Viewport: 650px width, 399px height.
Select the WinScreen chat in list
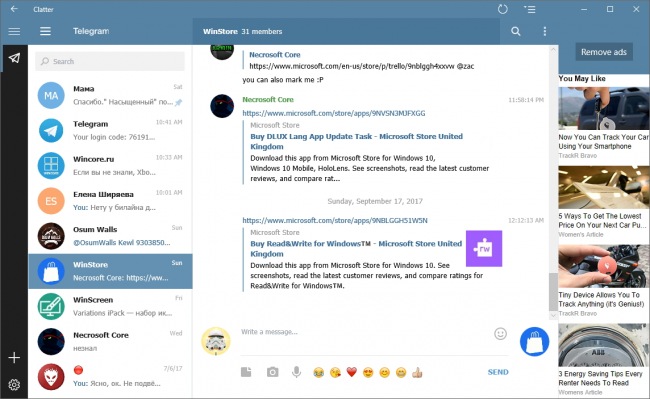tap(110, 306)
